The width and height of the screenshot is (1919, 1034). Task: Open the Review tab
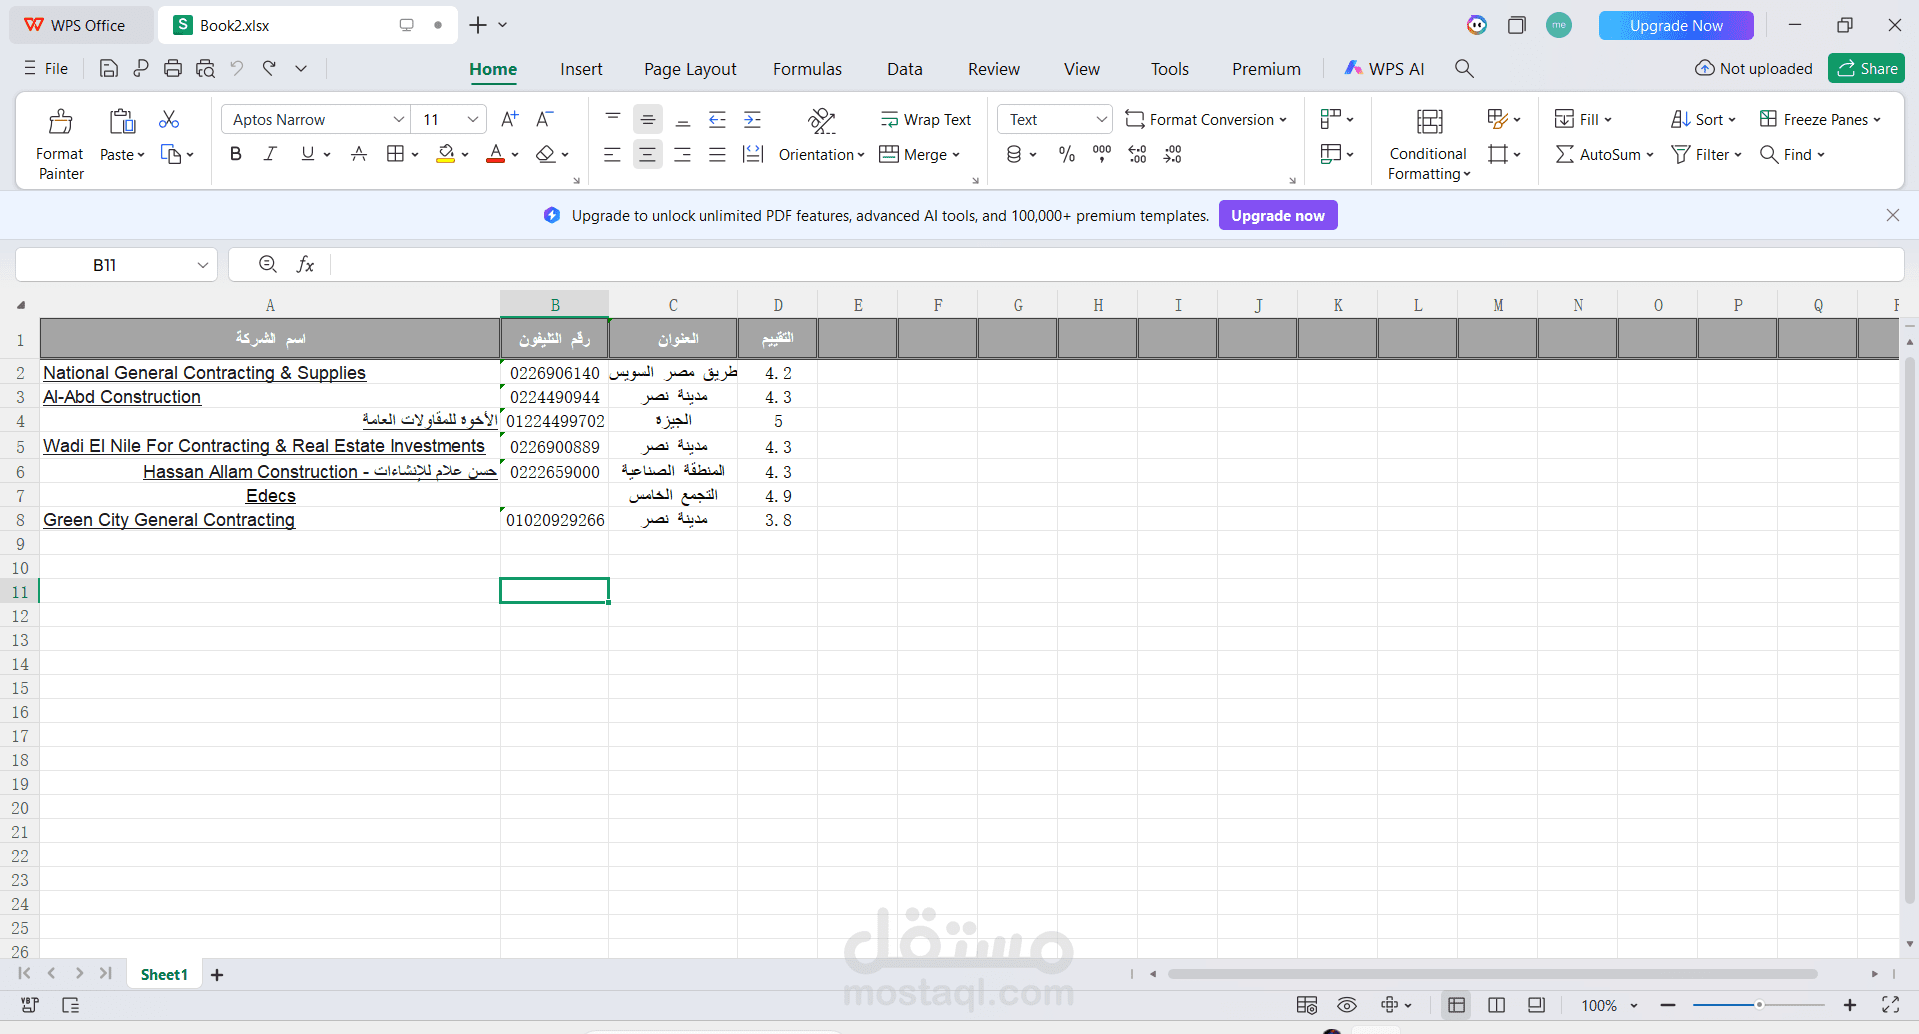[993, 69]
